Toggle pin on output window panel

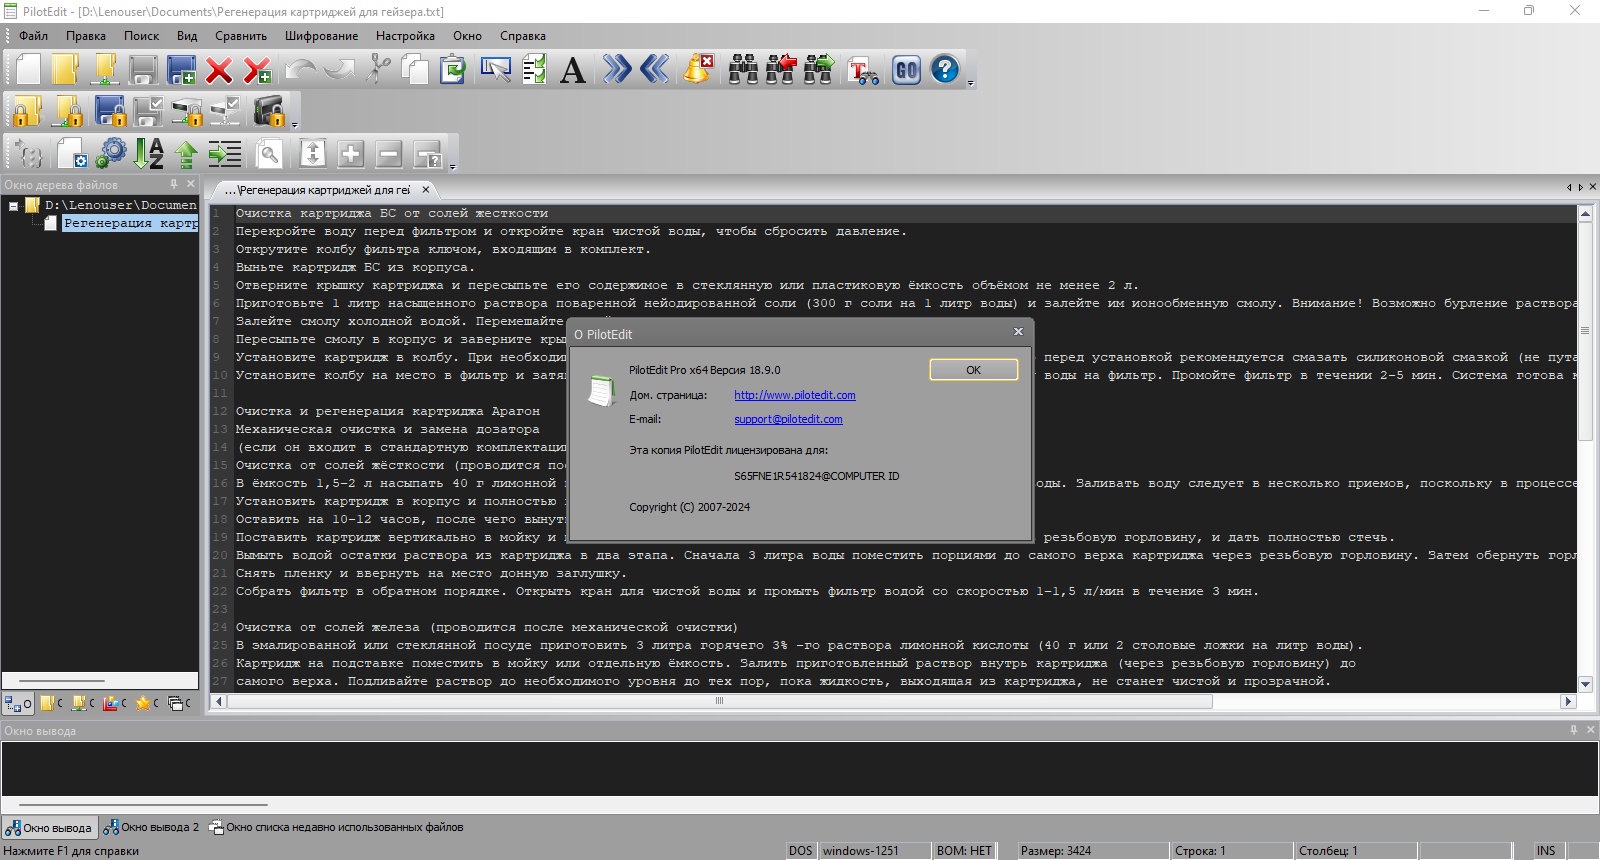[1574, 730]
